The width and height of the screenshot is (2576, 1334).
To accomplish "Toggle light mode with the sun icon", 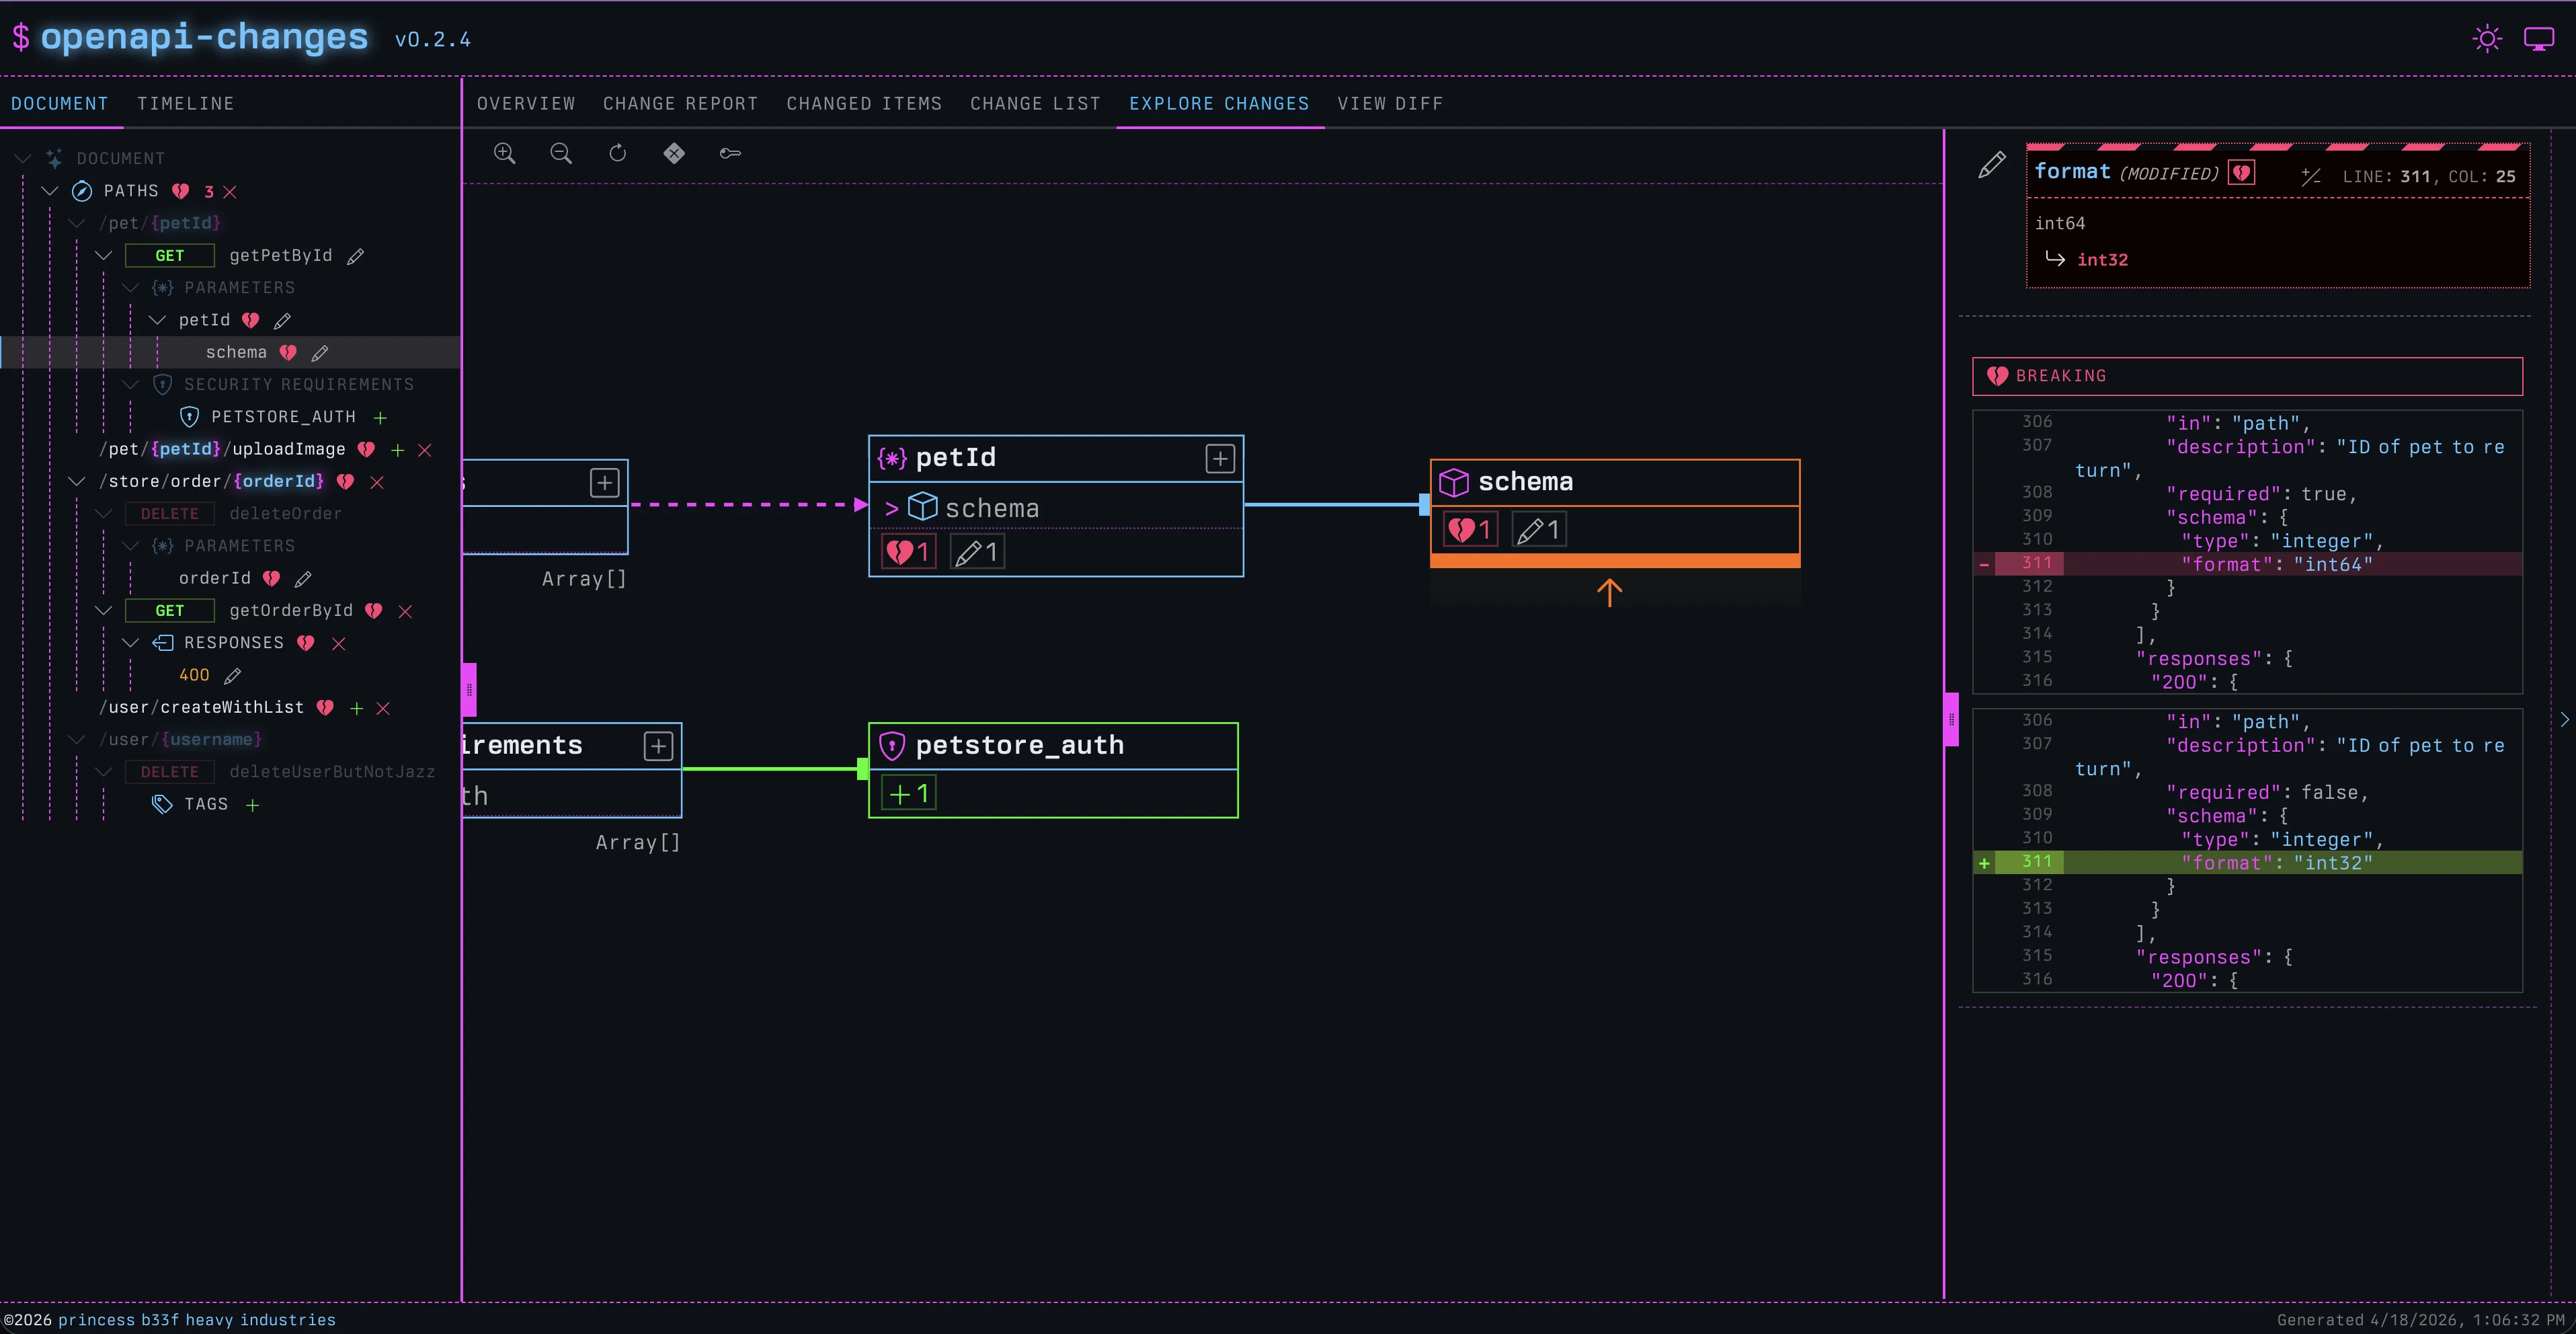I will (2487, 39).
